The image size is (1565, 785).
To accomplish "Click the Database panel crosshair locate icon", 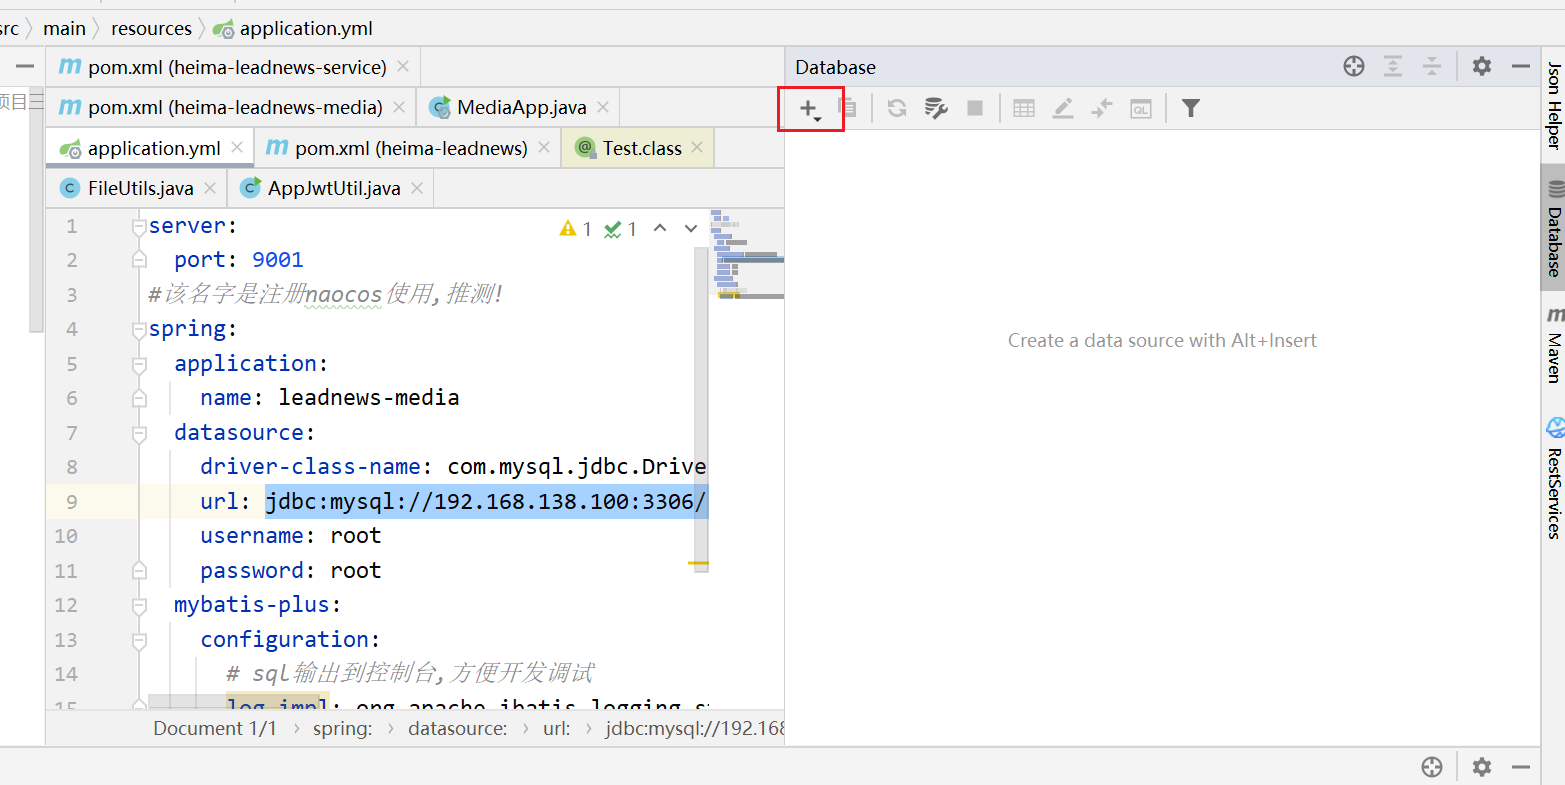I will (x=1354, y=67).
